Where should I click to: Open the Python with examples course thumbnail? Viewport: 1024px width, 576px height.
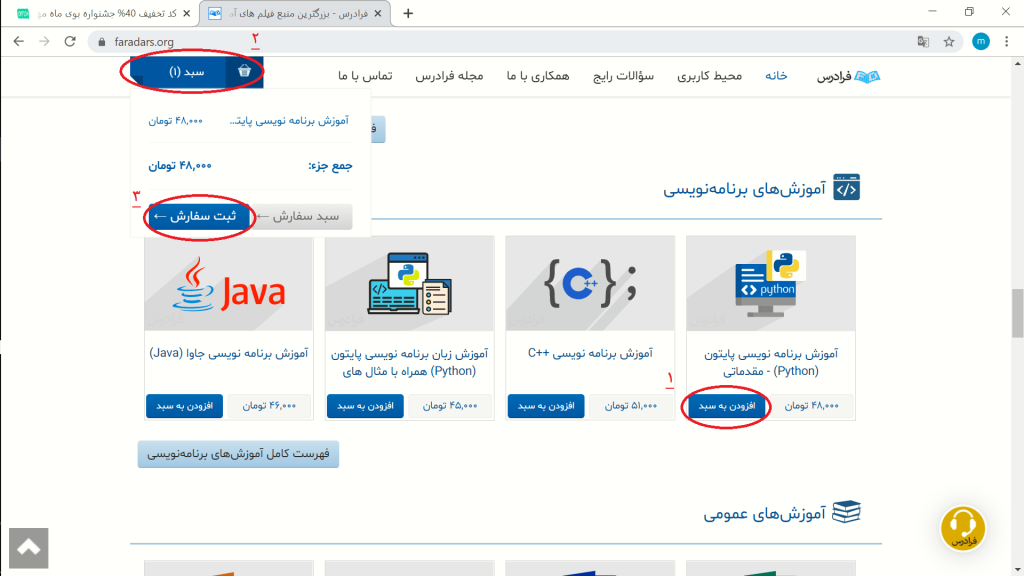409,284
